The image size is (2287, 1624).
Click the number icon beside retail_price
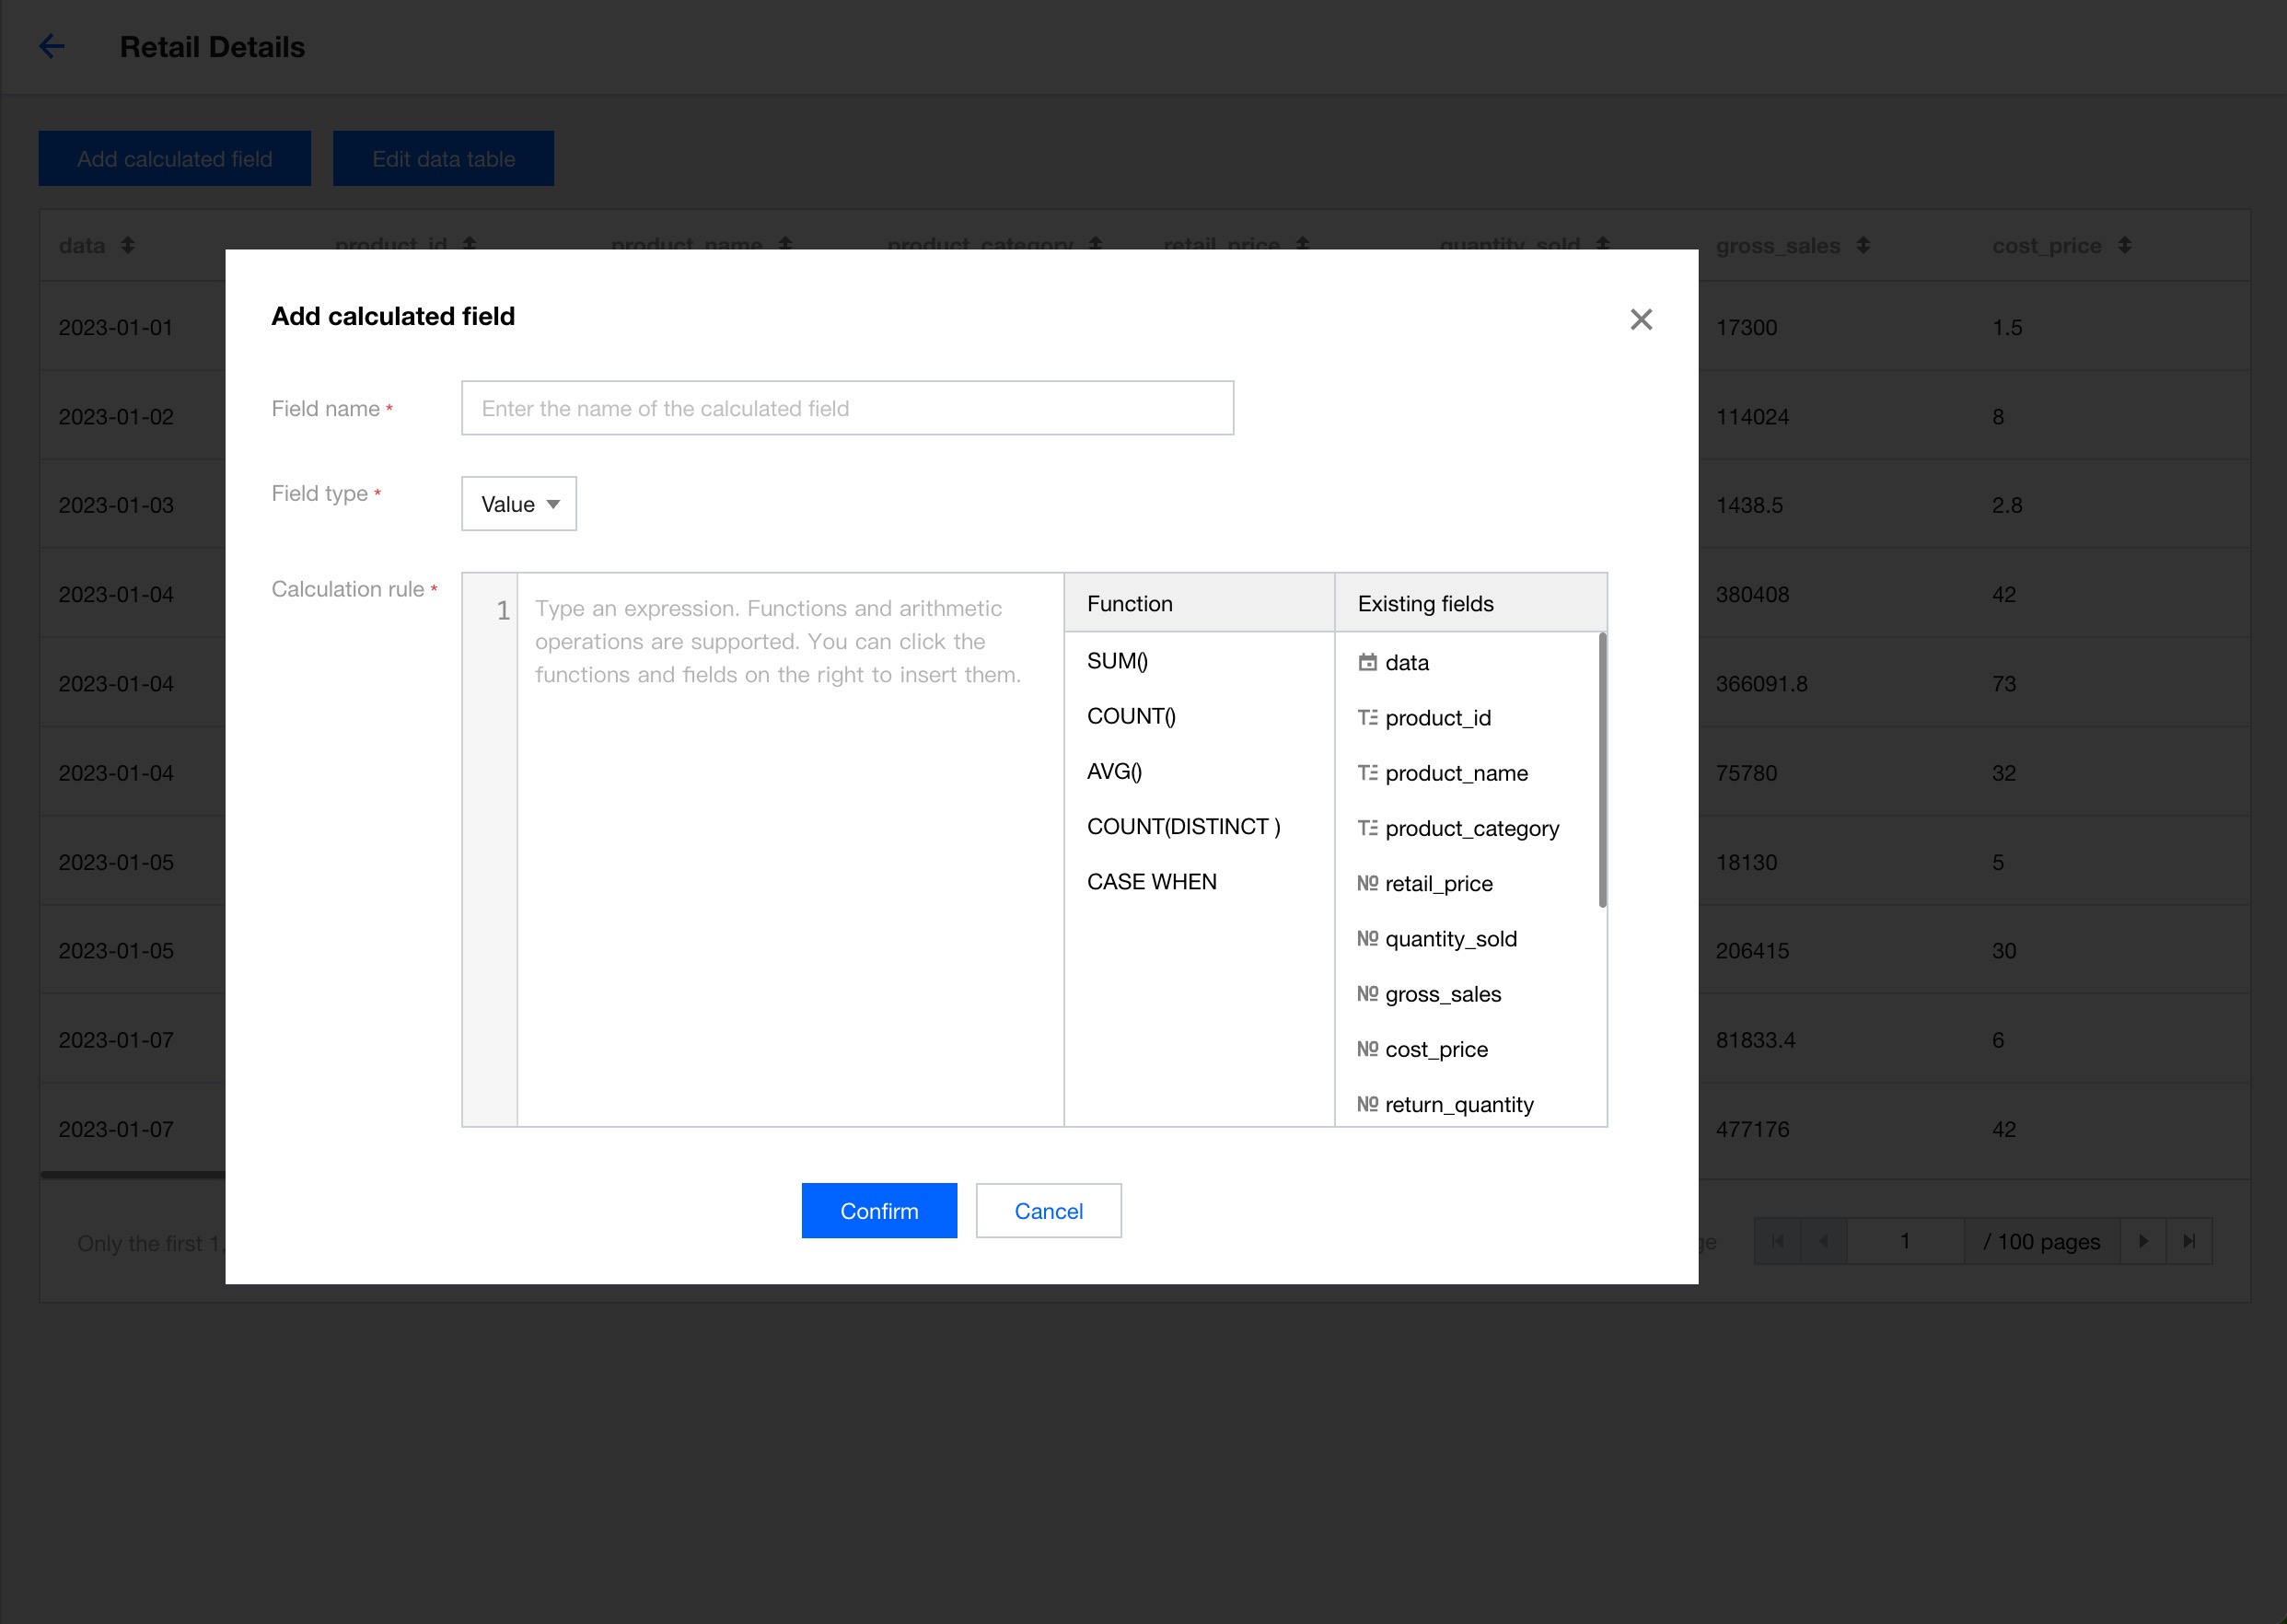click(1367, 883)
